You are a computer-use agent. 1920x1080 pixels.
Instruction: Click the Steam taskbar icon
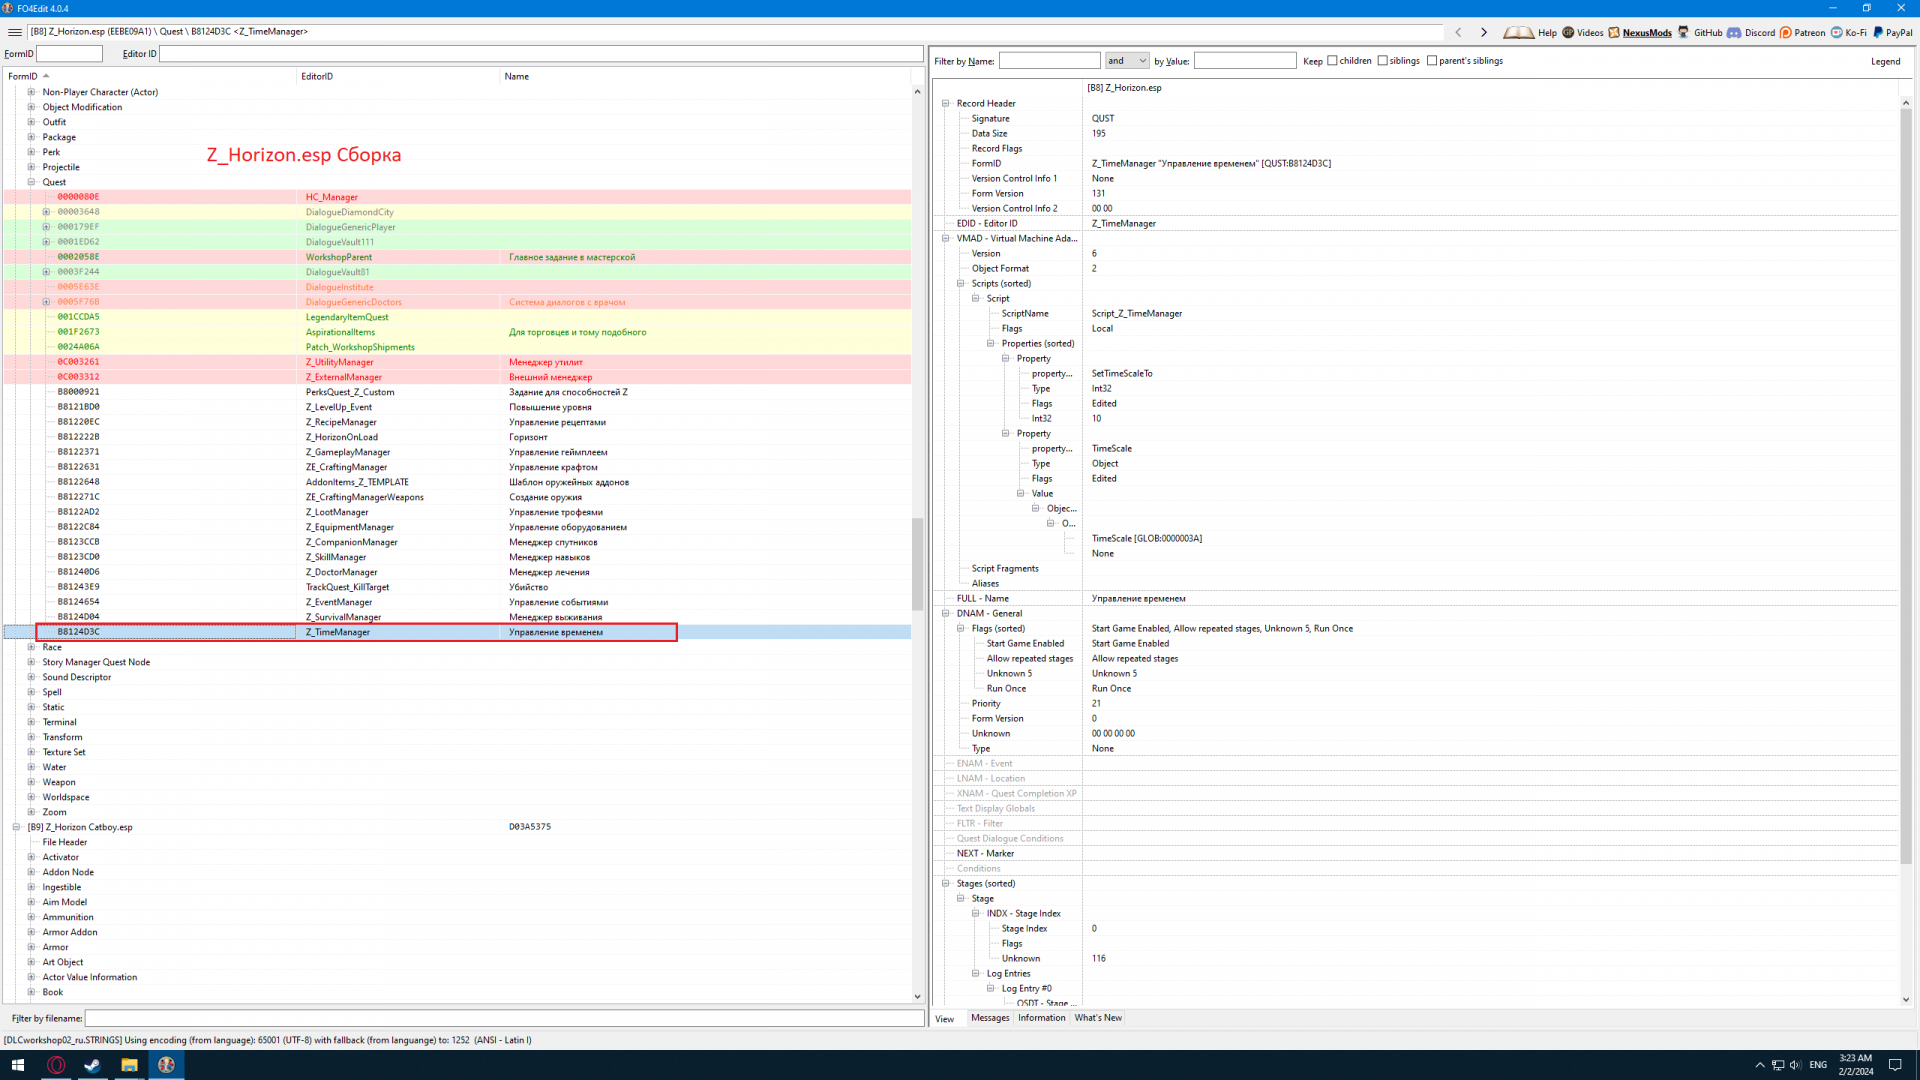coord(92,1065)
